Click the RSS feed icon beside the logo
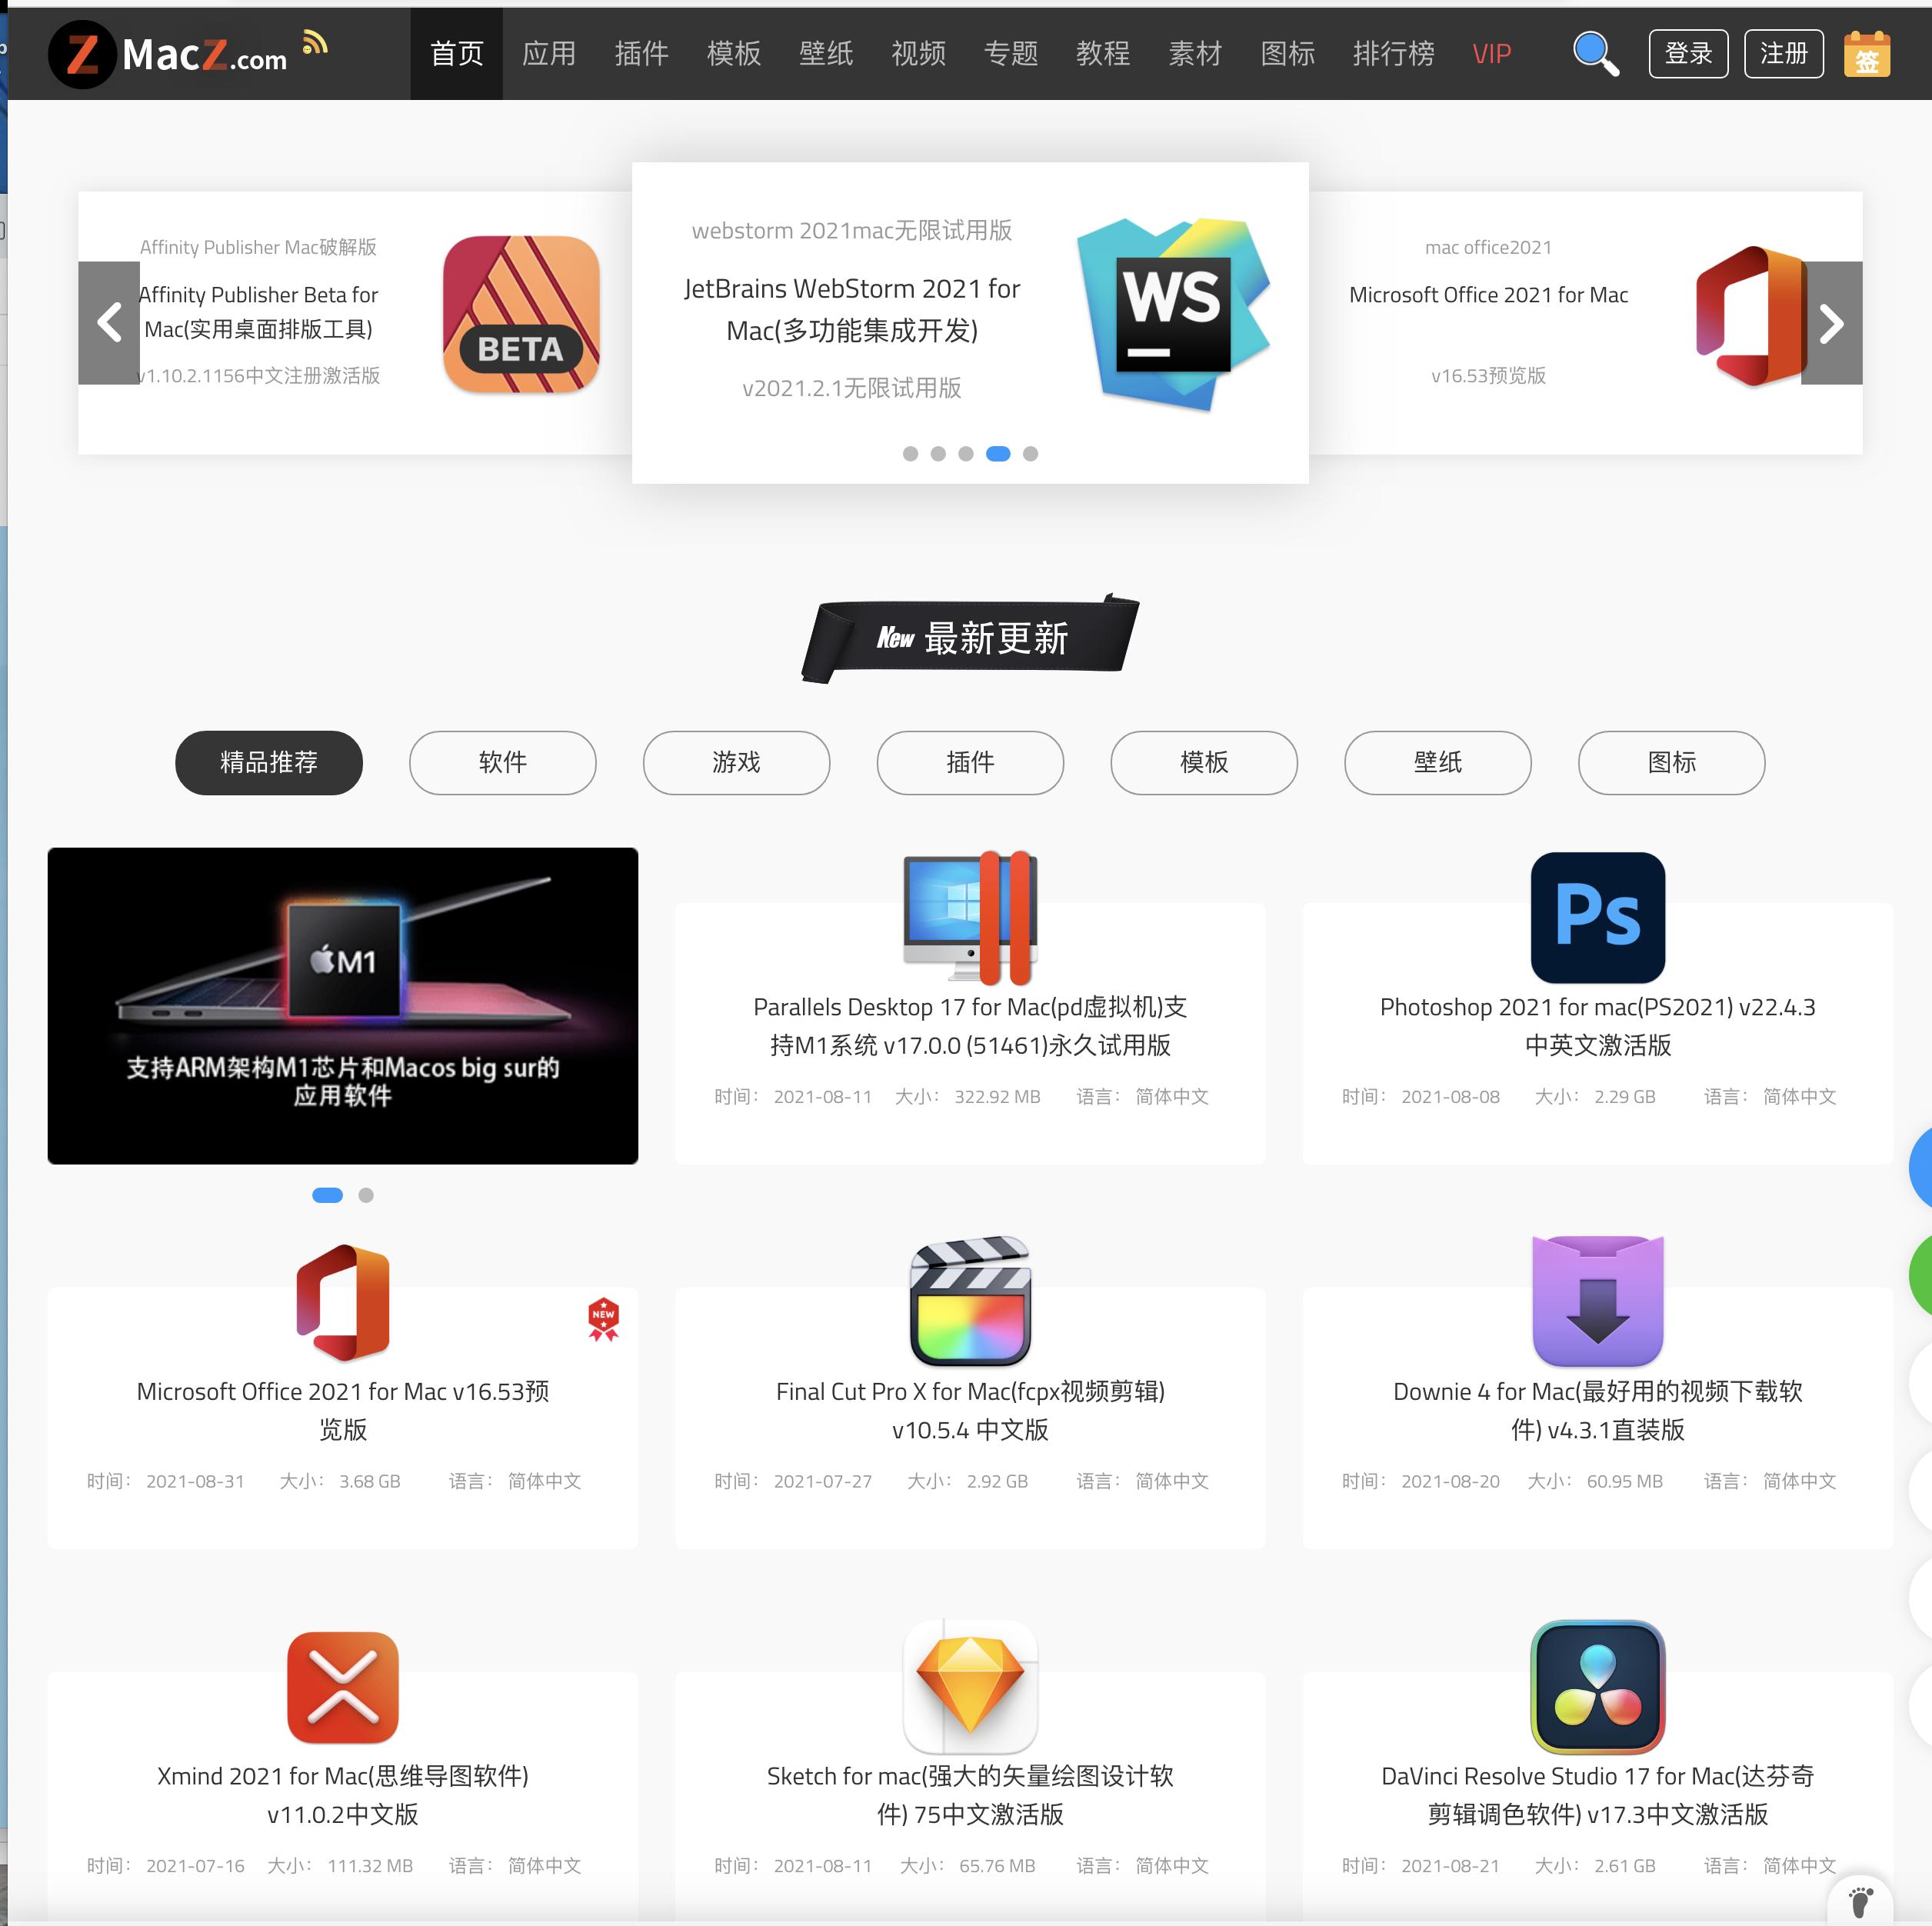This screenshot has height=1926, width=1932. coord(316,41)
